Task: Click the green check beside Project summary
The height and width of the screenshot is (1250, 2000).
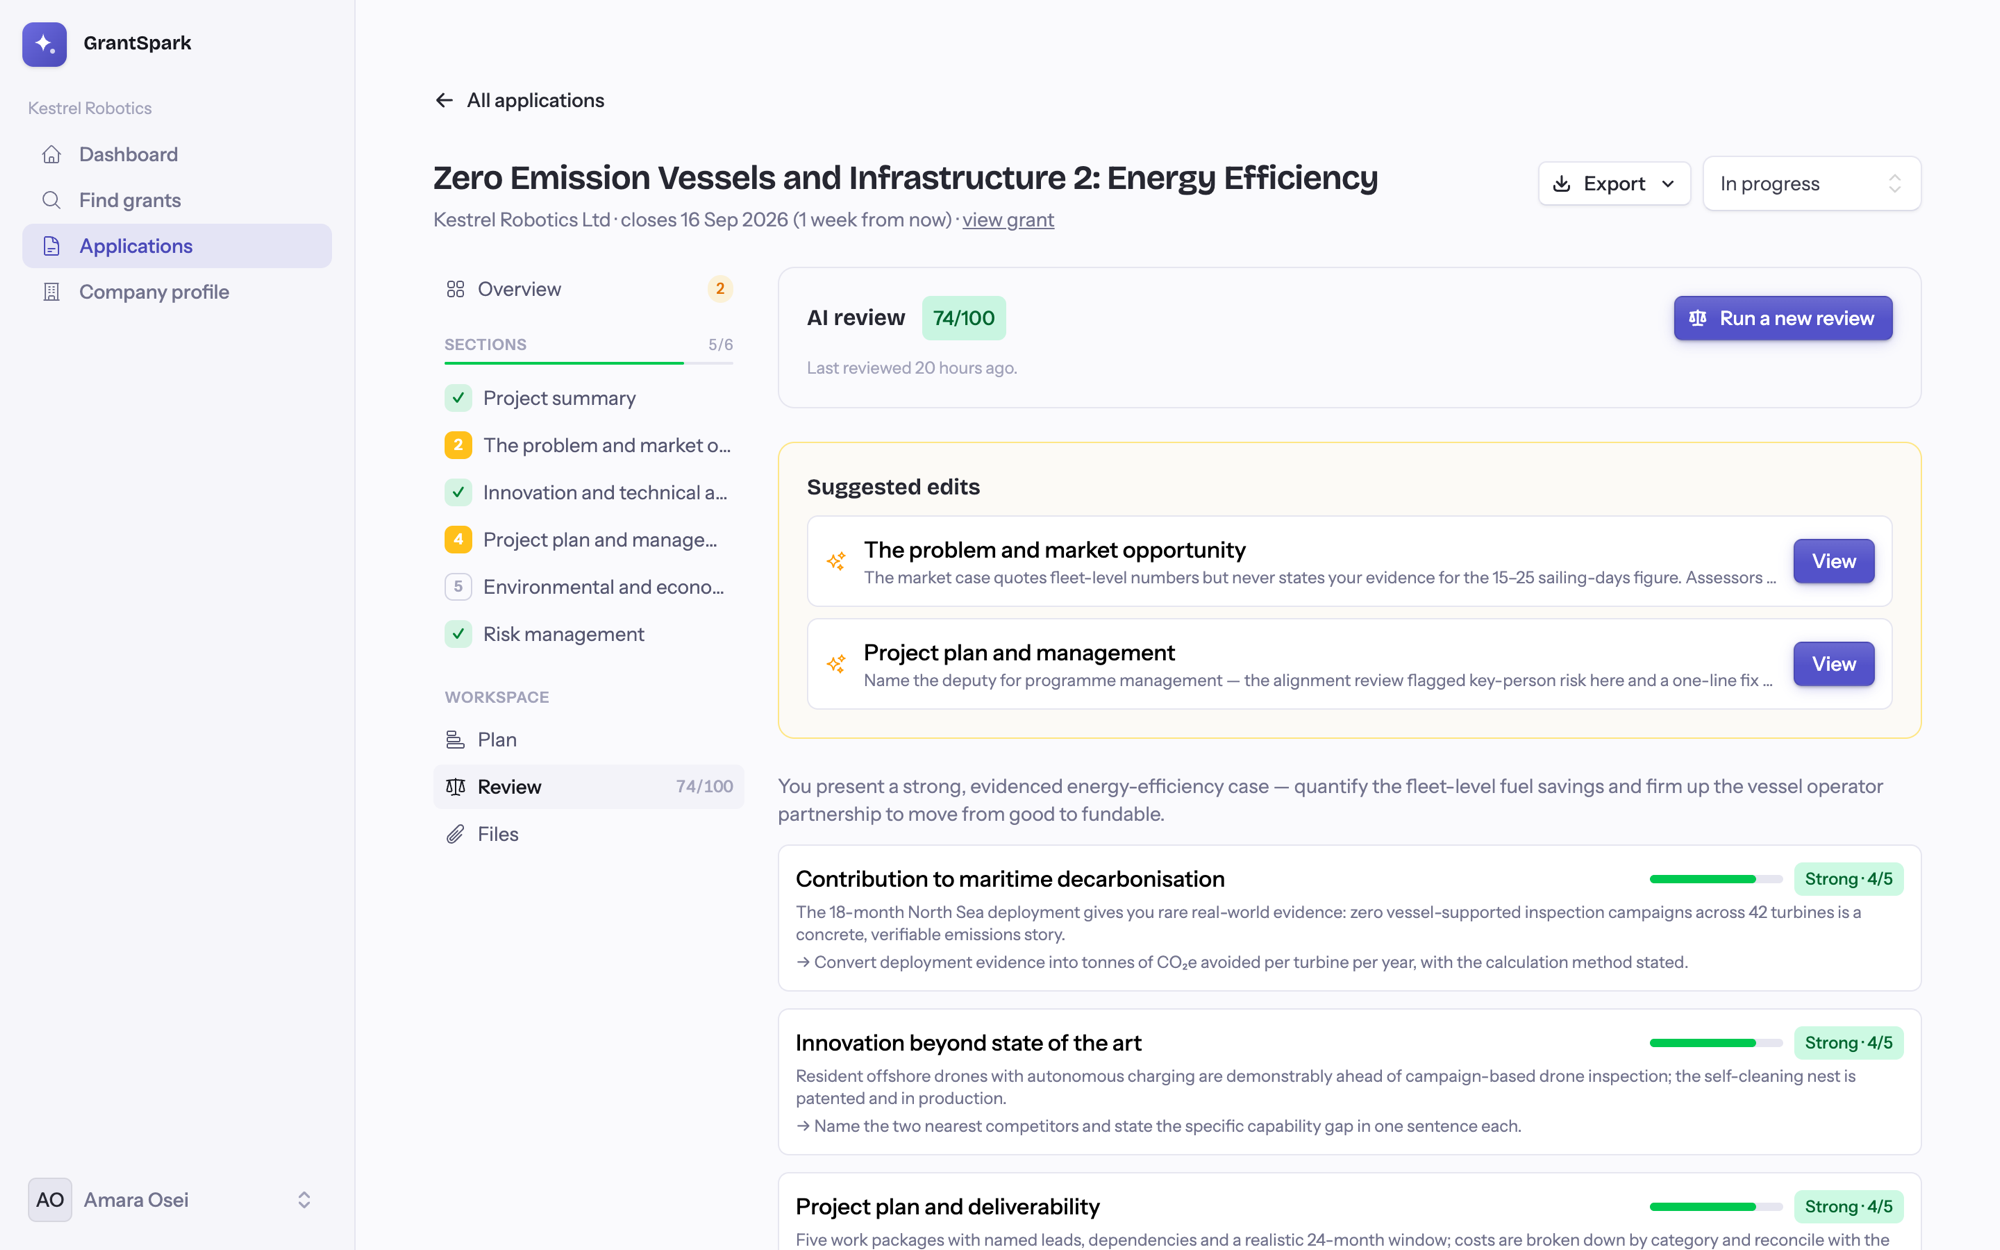Action: point(458,398)
